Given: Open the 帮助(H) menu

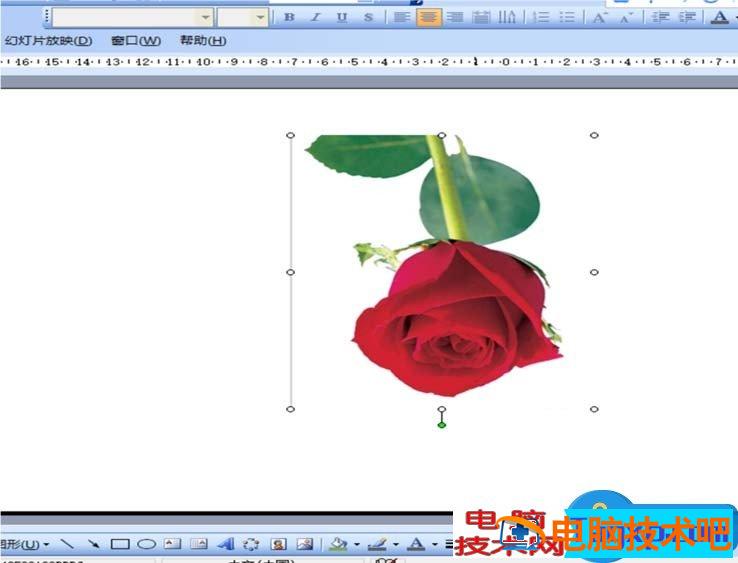Looking at the screenshot, I should tap(203, 41).
